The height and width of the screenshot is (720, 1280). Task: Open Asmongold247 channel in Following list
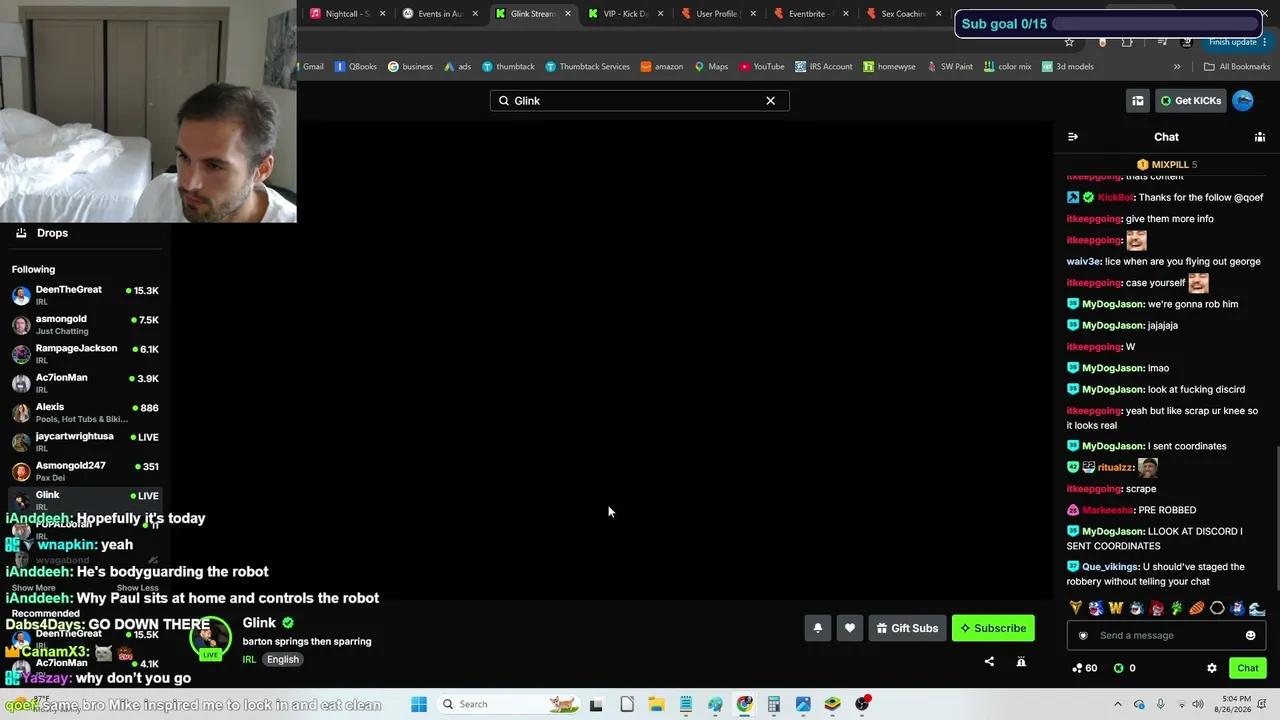coord(85,471)
